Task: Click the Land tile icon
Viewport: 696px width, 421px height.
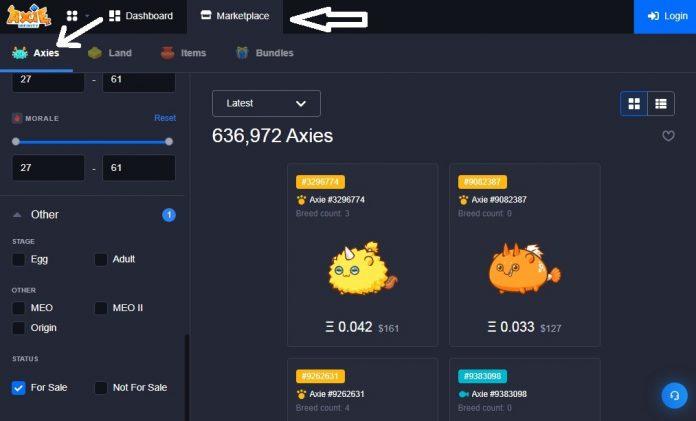Action: (x=95, y=53)
